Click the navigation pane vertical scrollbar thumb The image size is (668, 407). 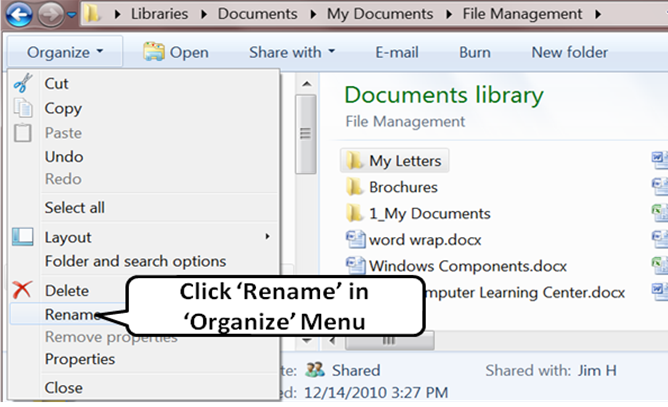(x=306, y=134)
